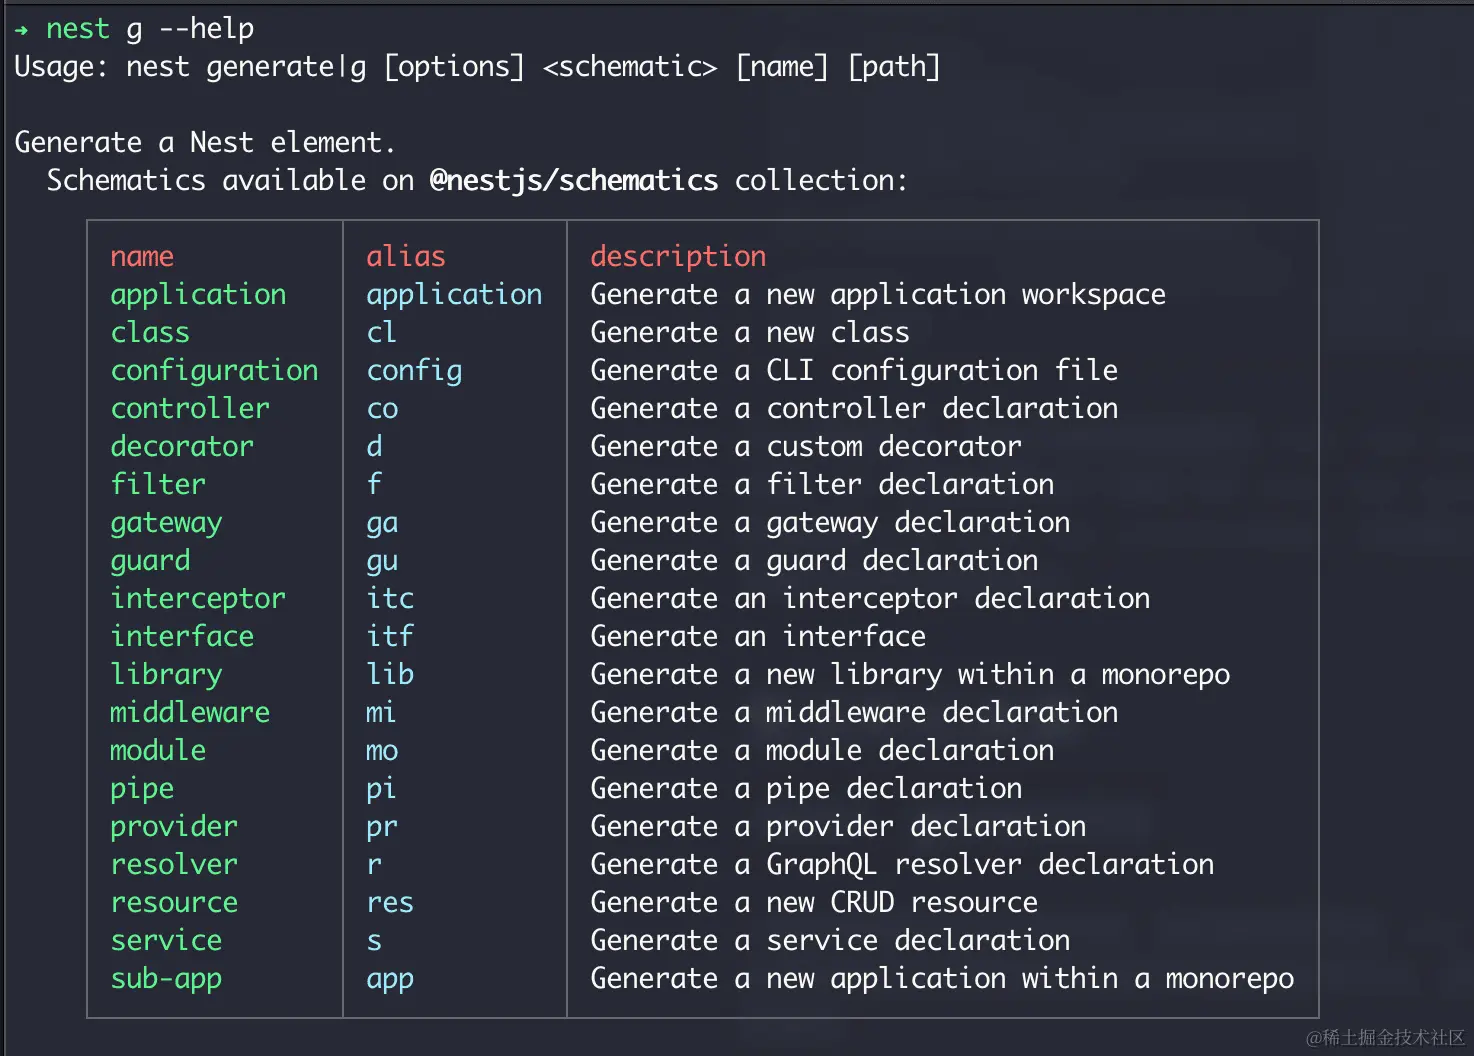Click the 'ga' alias

[382, 524]
